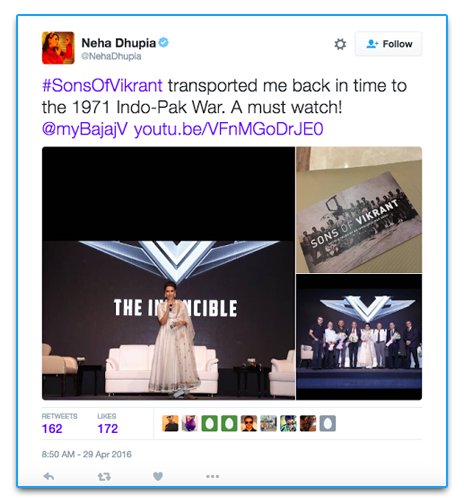Show the 172 likes list

tap(108, 424)
